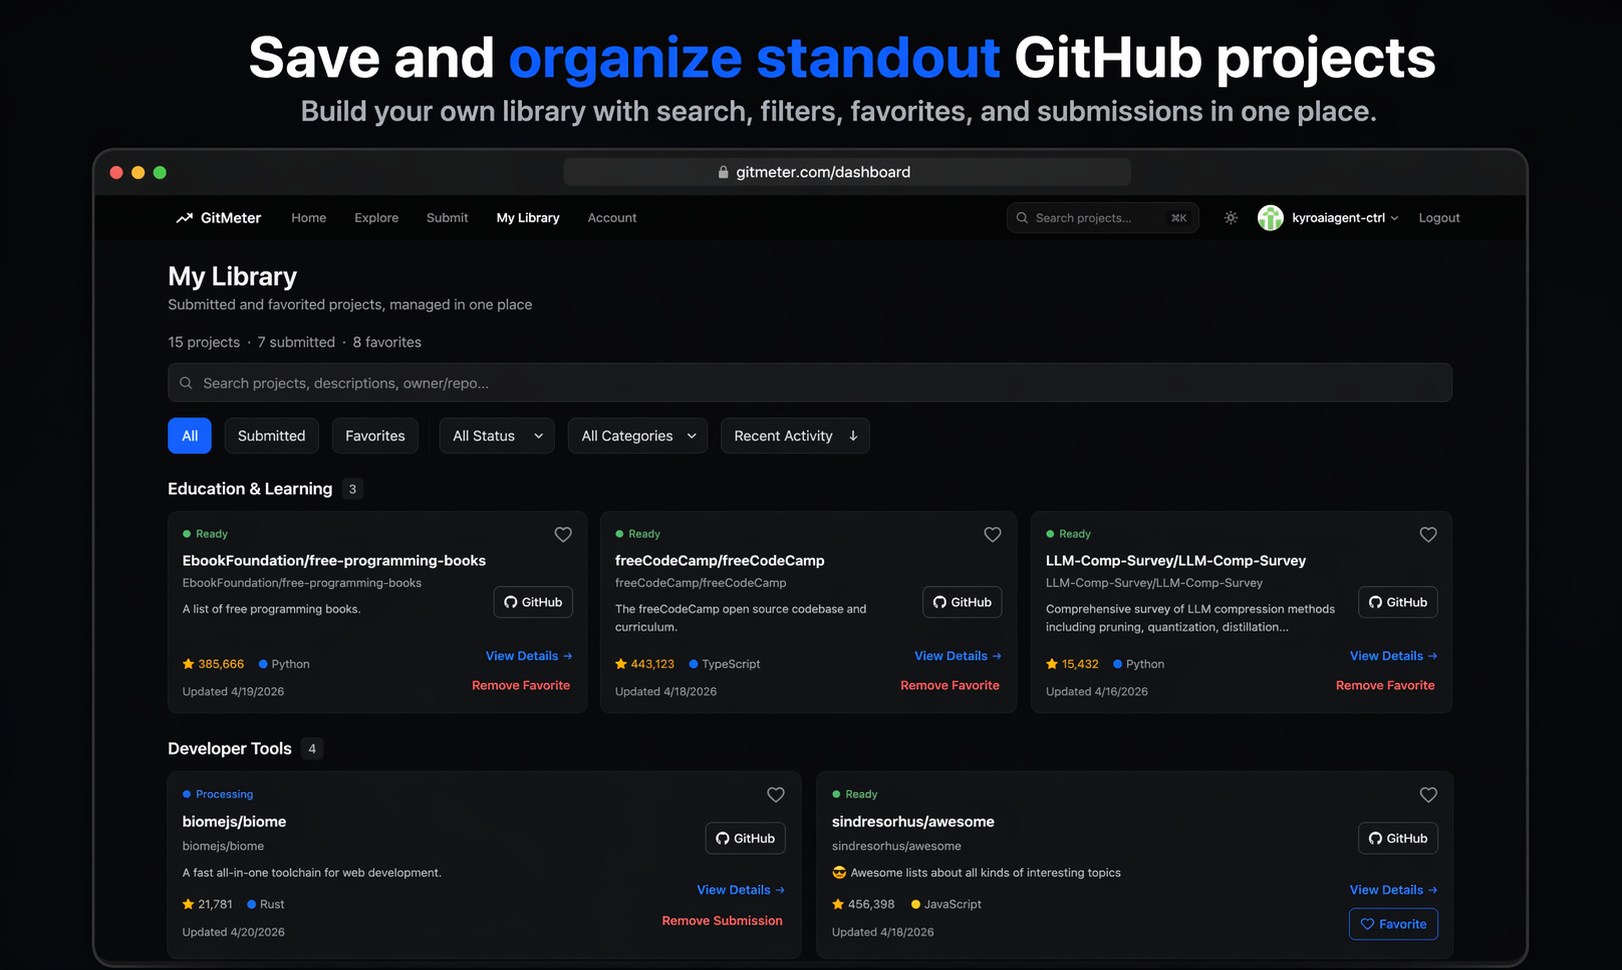Click the Favorite button on sindresorhus/awesome
The width and height of the screenshot is (1622, 970).
[x=1393, y=924]
